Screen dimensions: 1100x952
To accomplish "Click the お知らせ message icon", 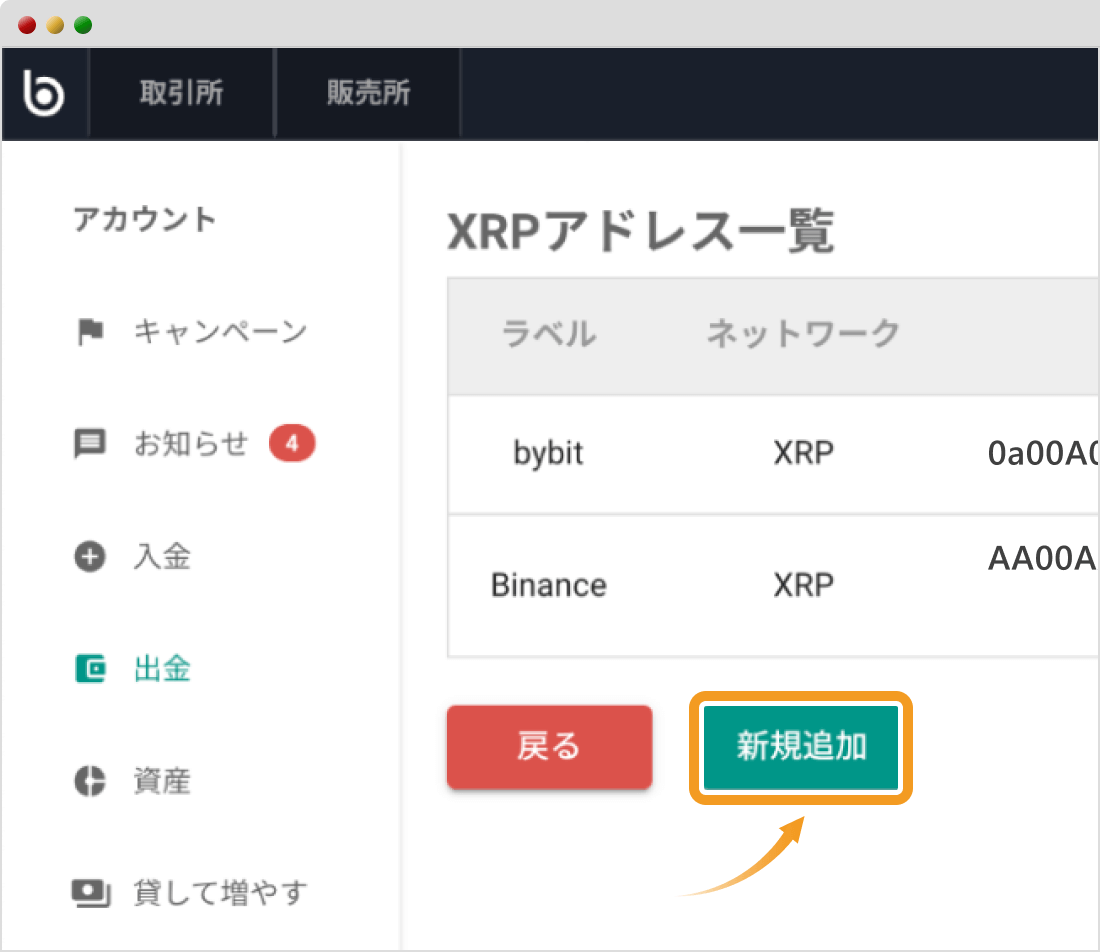I will (90, 443).
